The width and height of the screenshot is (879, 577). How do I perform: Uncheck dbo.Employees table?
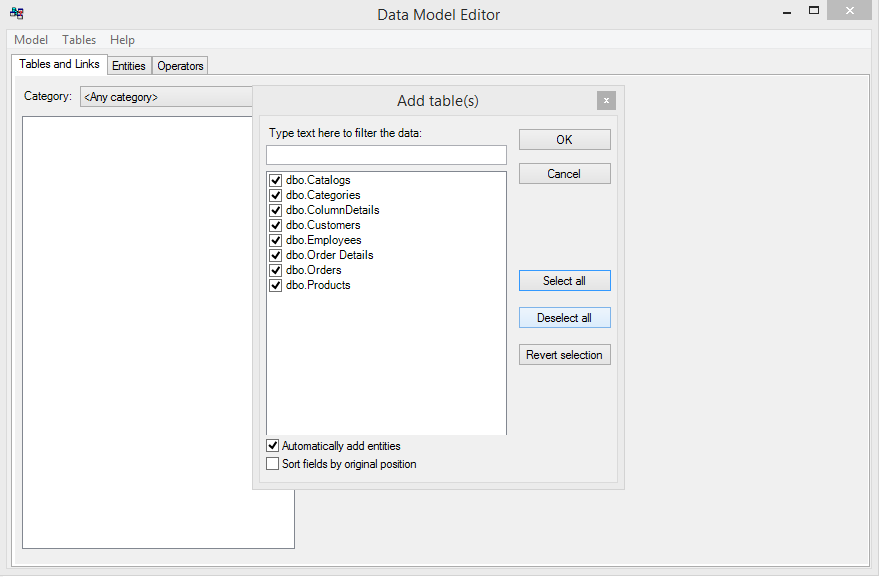(x=275, y=240)
